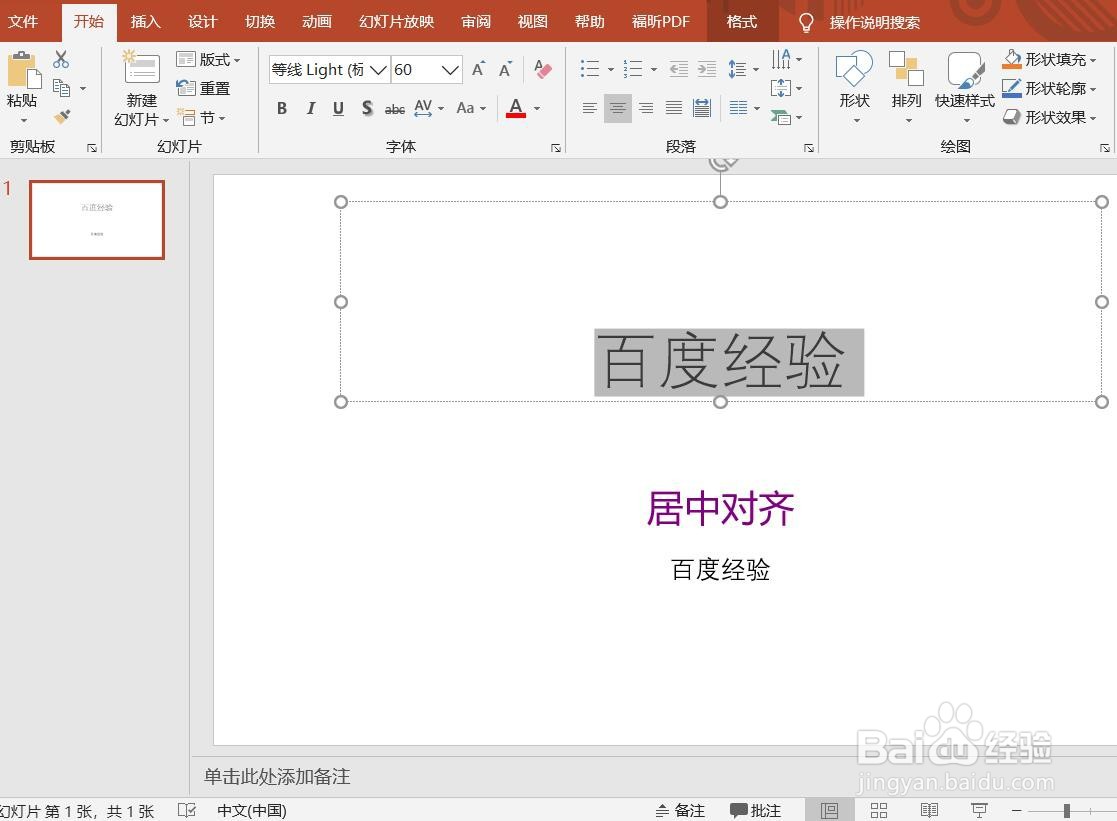Screen dimensions: 1117x821
Task: Decrease font size with smaller A
Action: [505, 69]
